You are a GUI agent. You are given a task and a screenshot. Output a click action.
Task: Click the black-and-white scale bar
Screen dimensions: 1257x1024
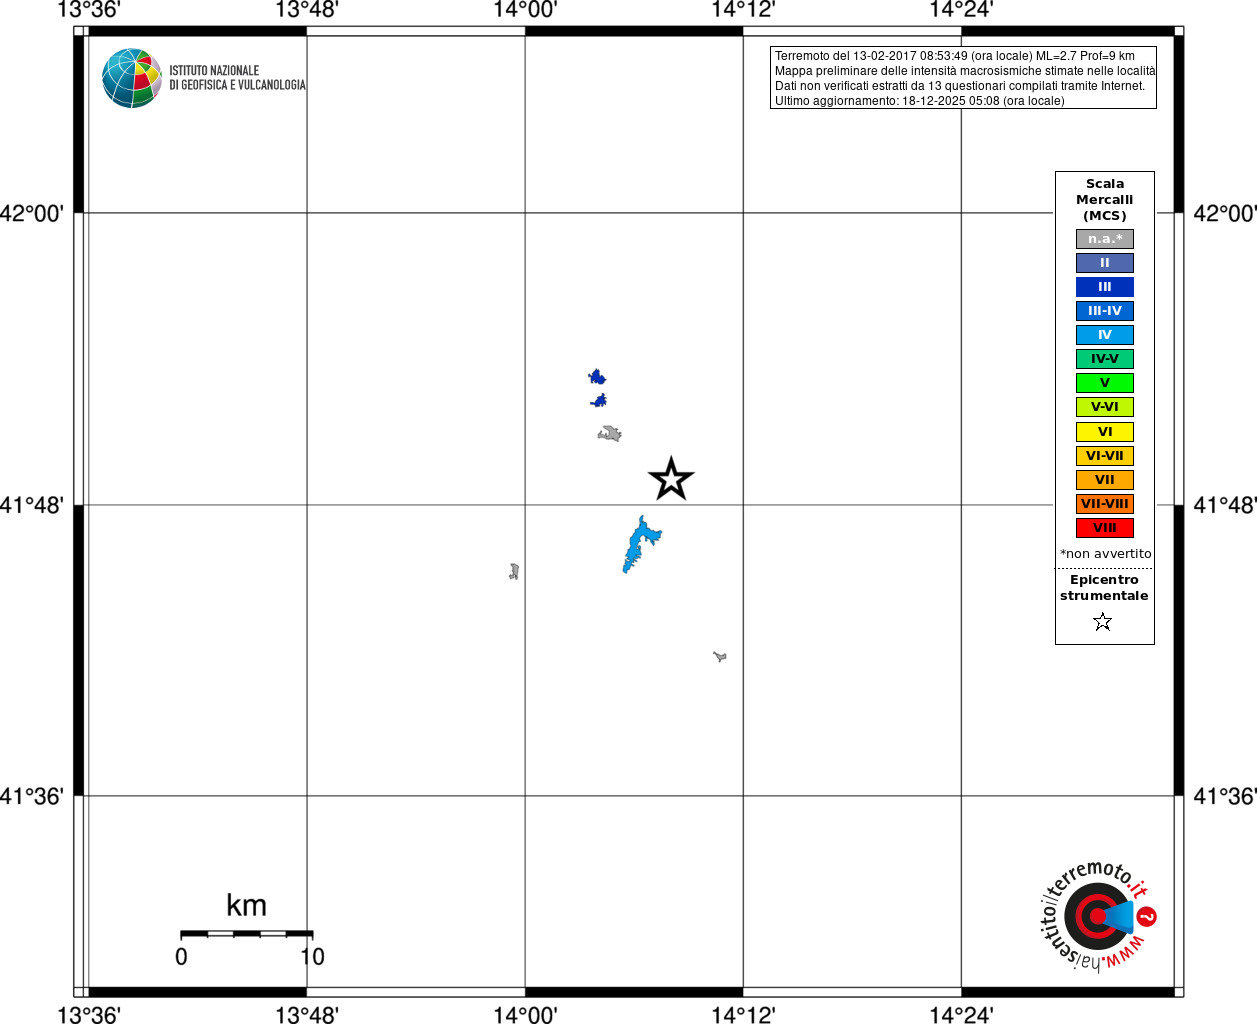click(247, 934)
